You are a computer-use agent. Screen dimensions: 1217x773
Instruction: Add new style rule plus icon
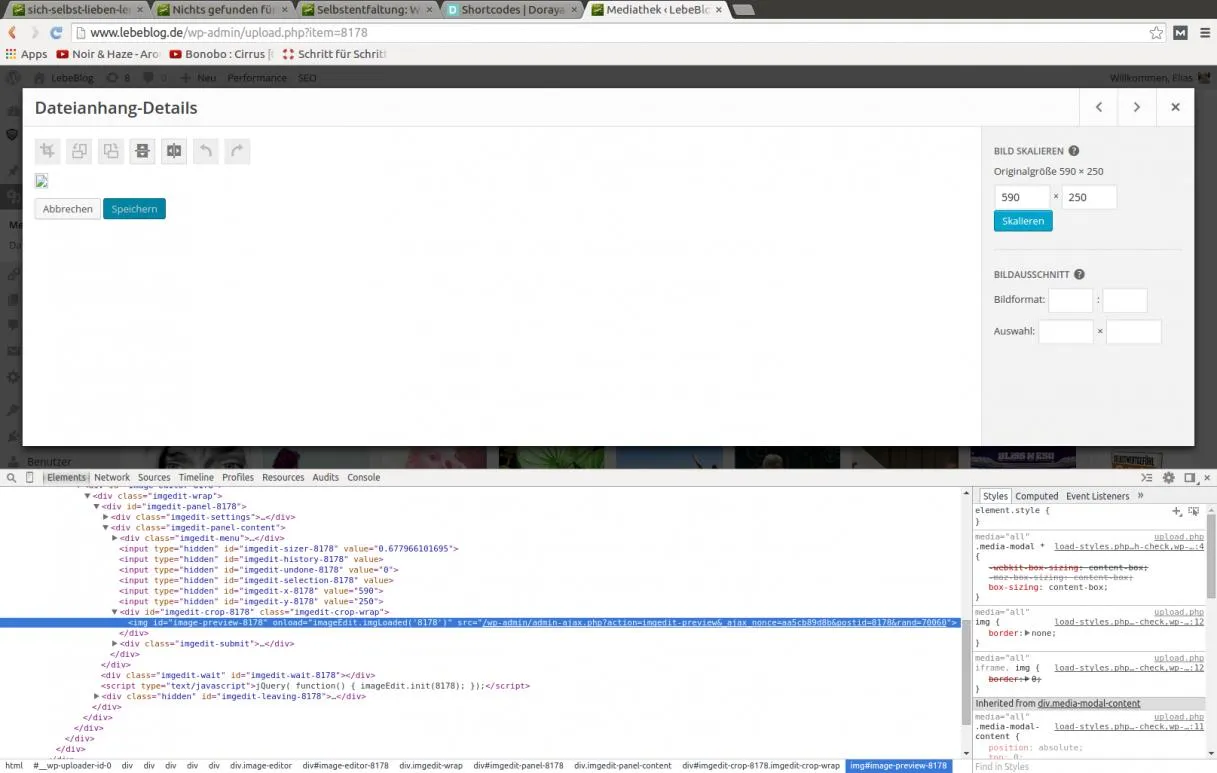tap(1177, 511)
